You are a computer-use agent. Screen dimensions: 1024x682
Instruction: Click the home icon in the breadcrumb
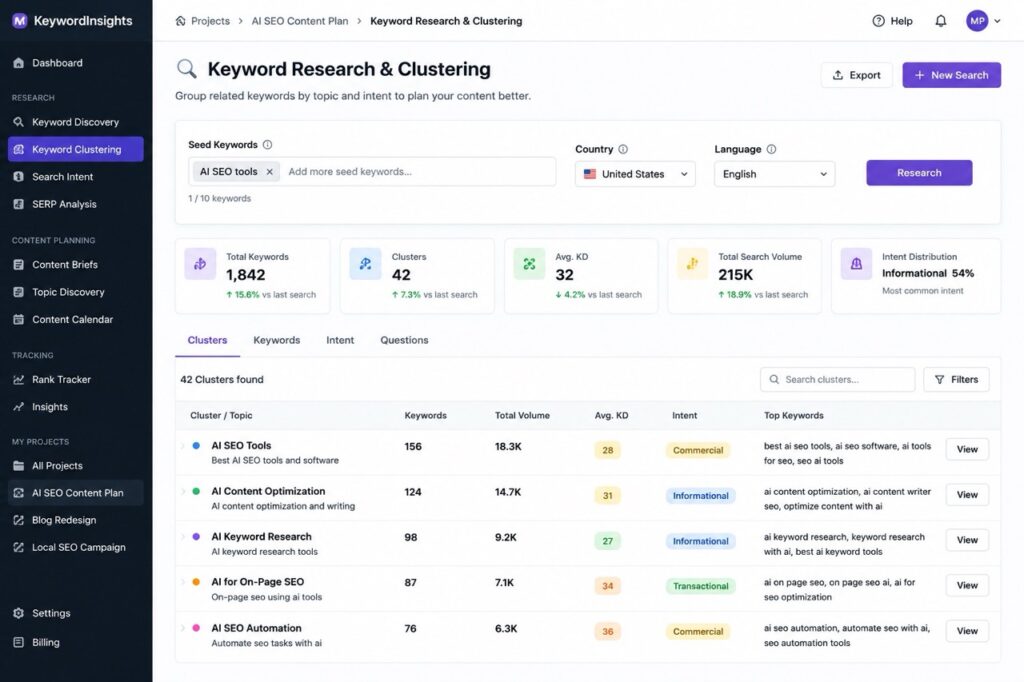[181, 21]
